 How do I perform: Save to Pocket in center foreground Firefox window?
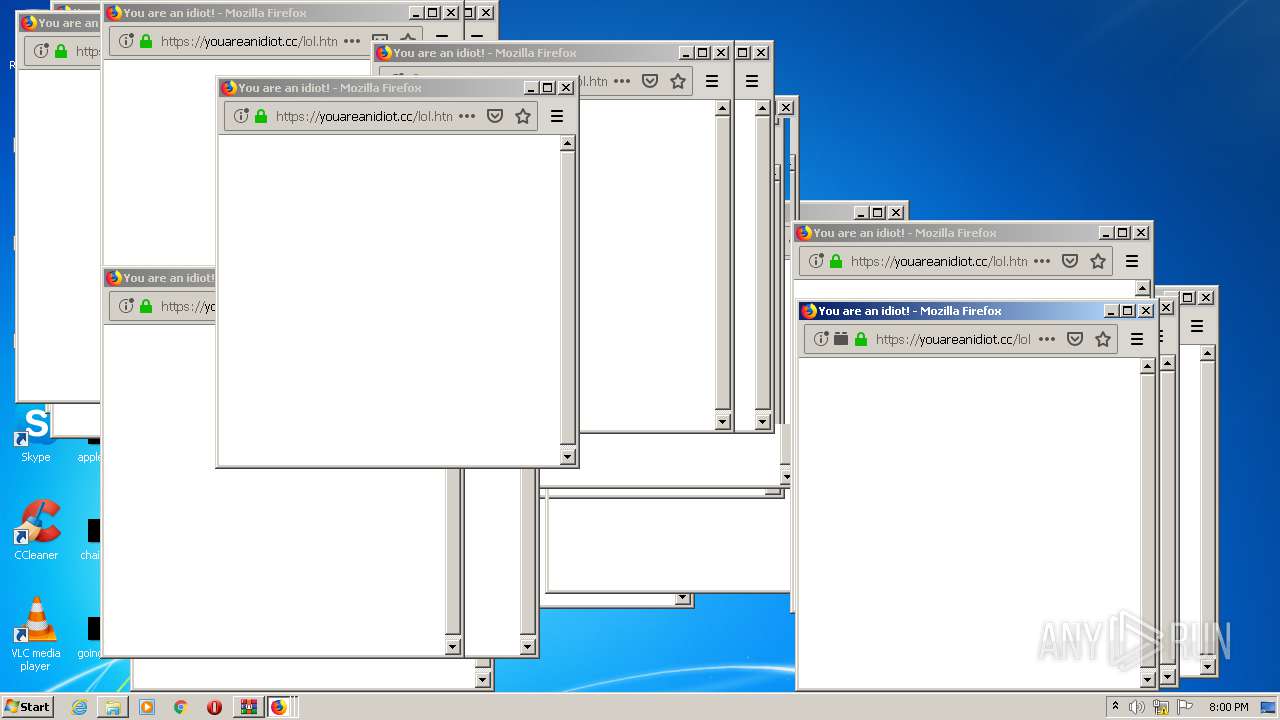[494, 116]
